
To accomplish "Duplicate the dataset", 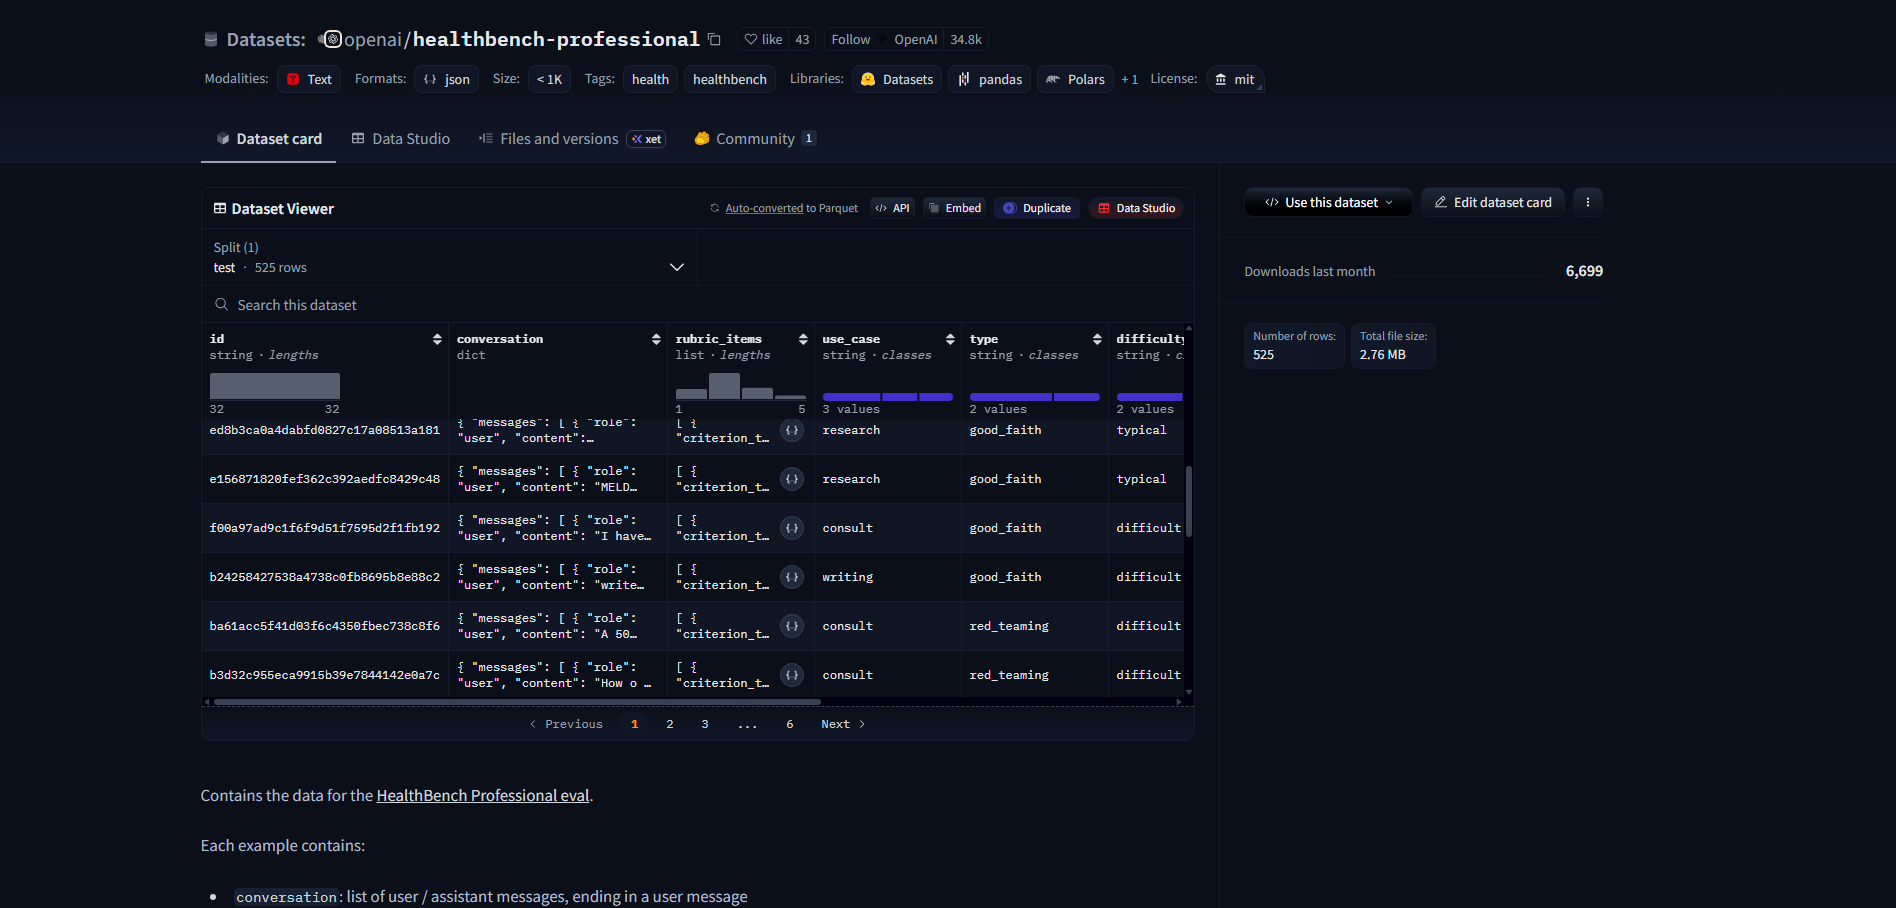I will [1037, 208].
